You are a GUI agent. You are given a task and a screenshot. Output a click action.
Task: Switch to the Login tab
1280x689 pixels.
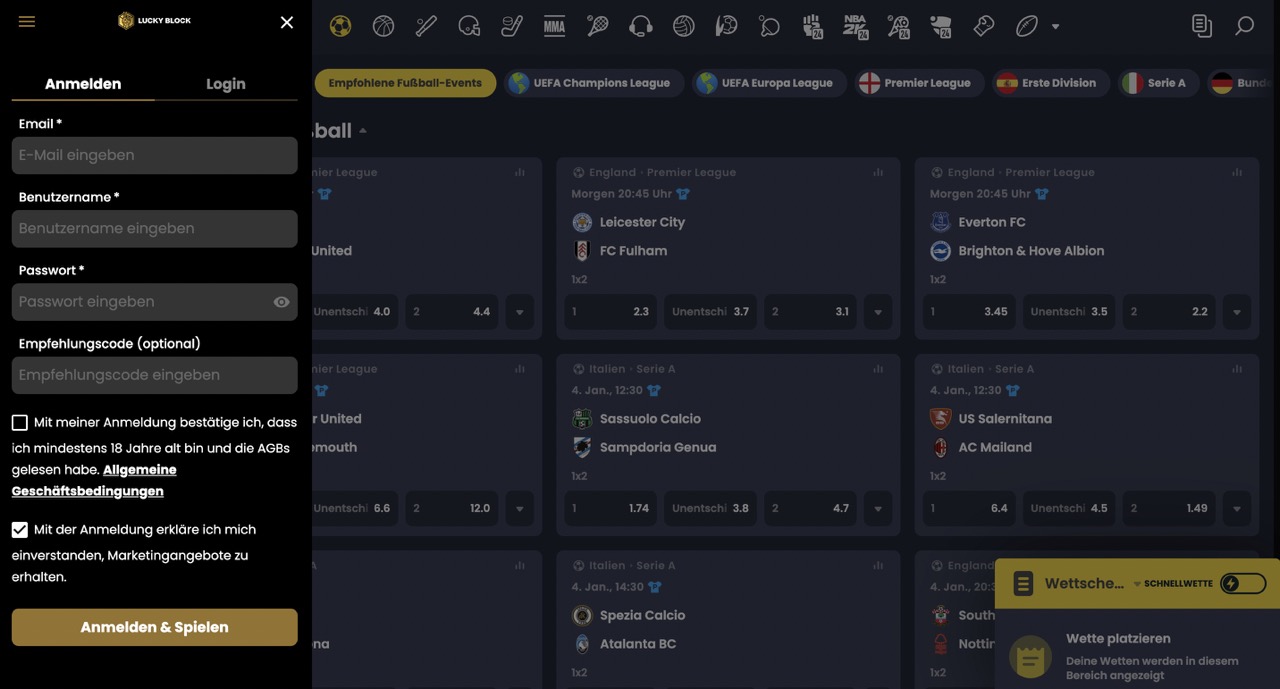click(x=226, y=84)
